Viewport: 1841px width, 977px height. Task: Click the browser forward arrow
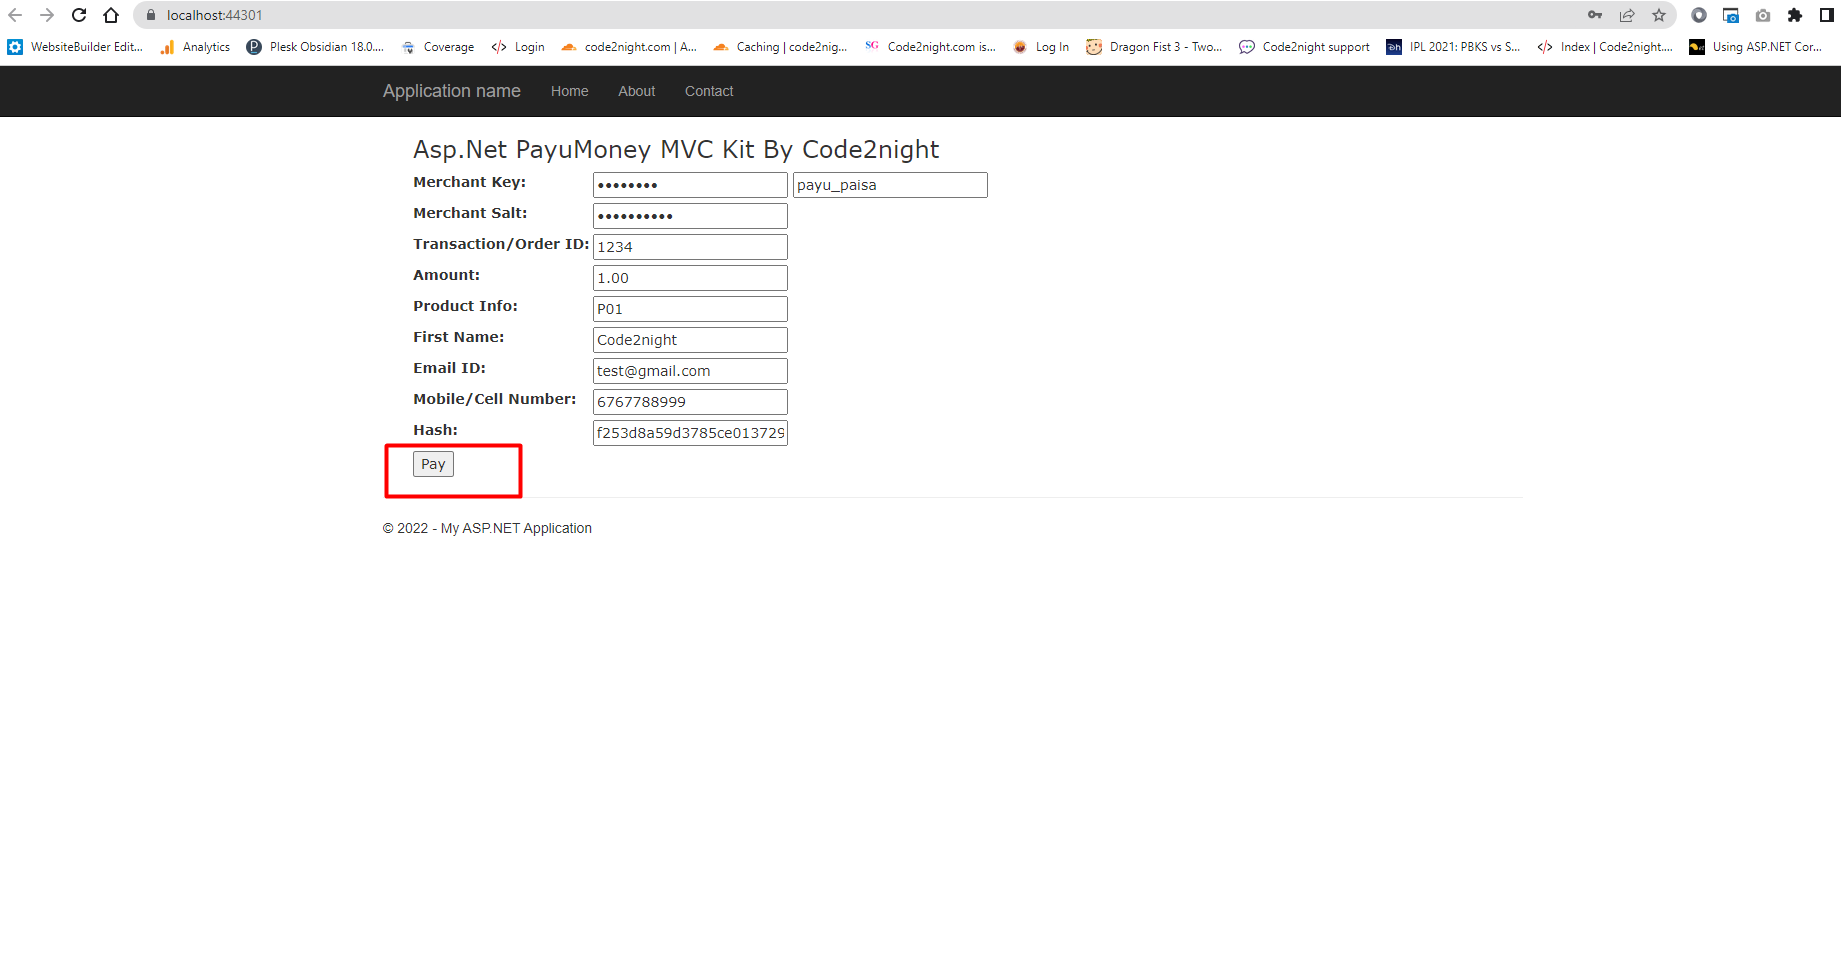click(x=47, y=15)
